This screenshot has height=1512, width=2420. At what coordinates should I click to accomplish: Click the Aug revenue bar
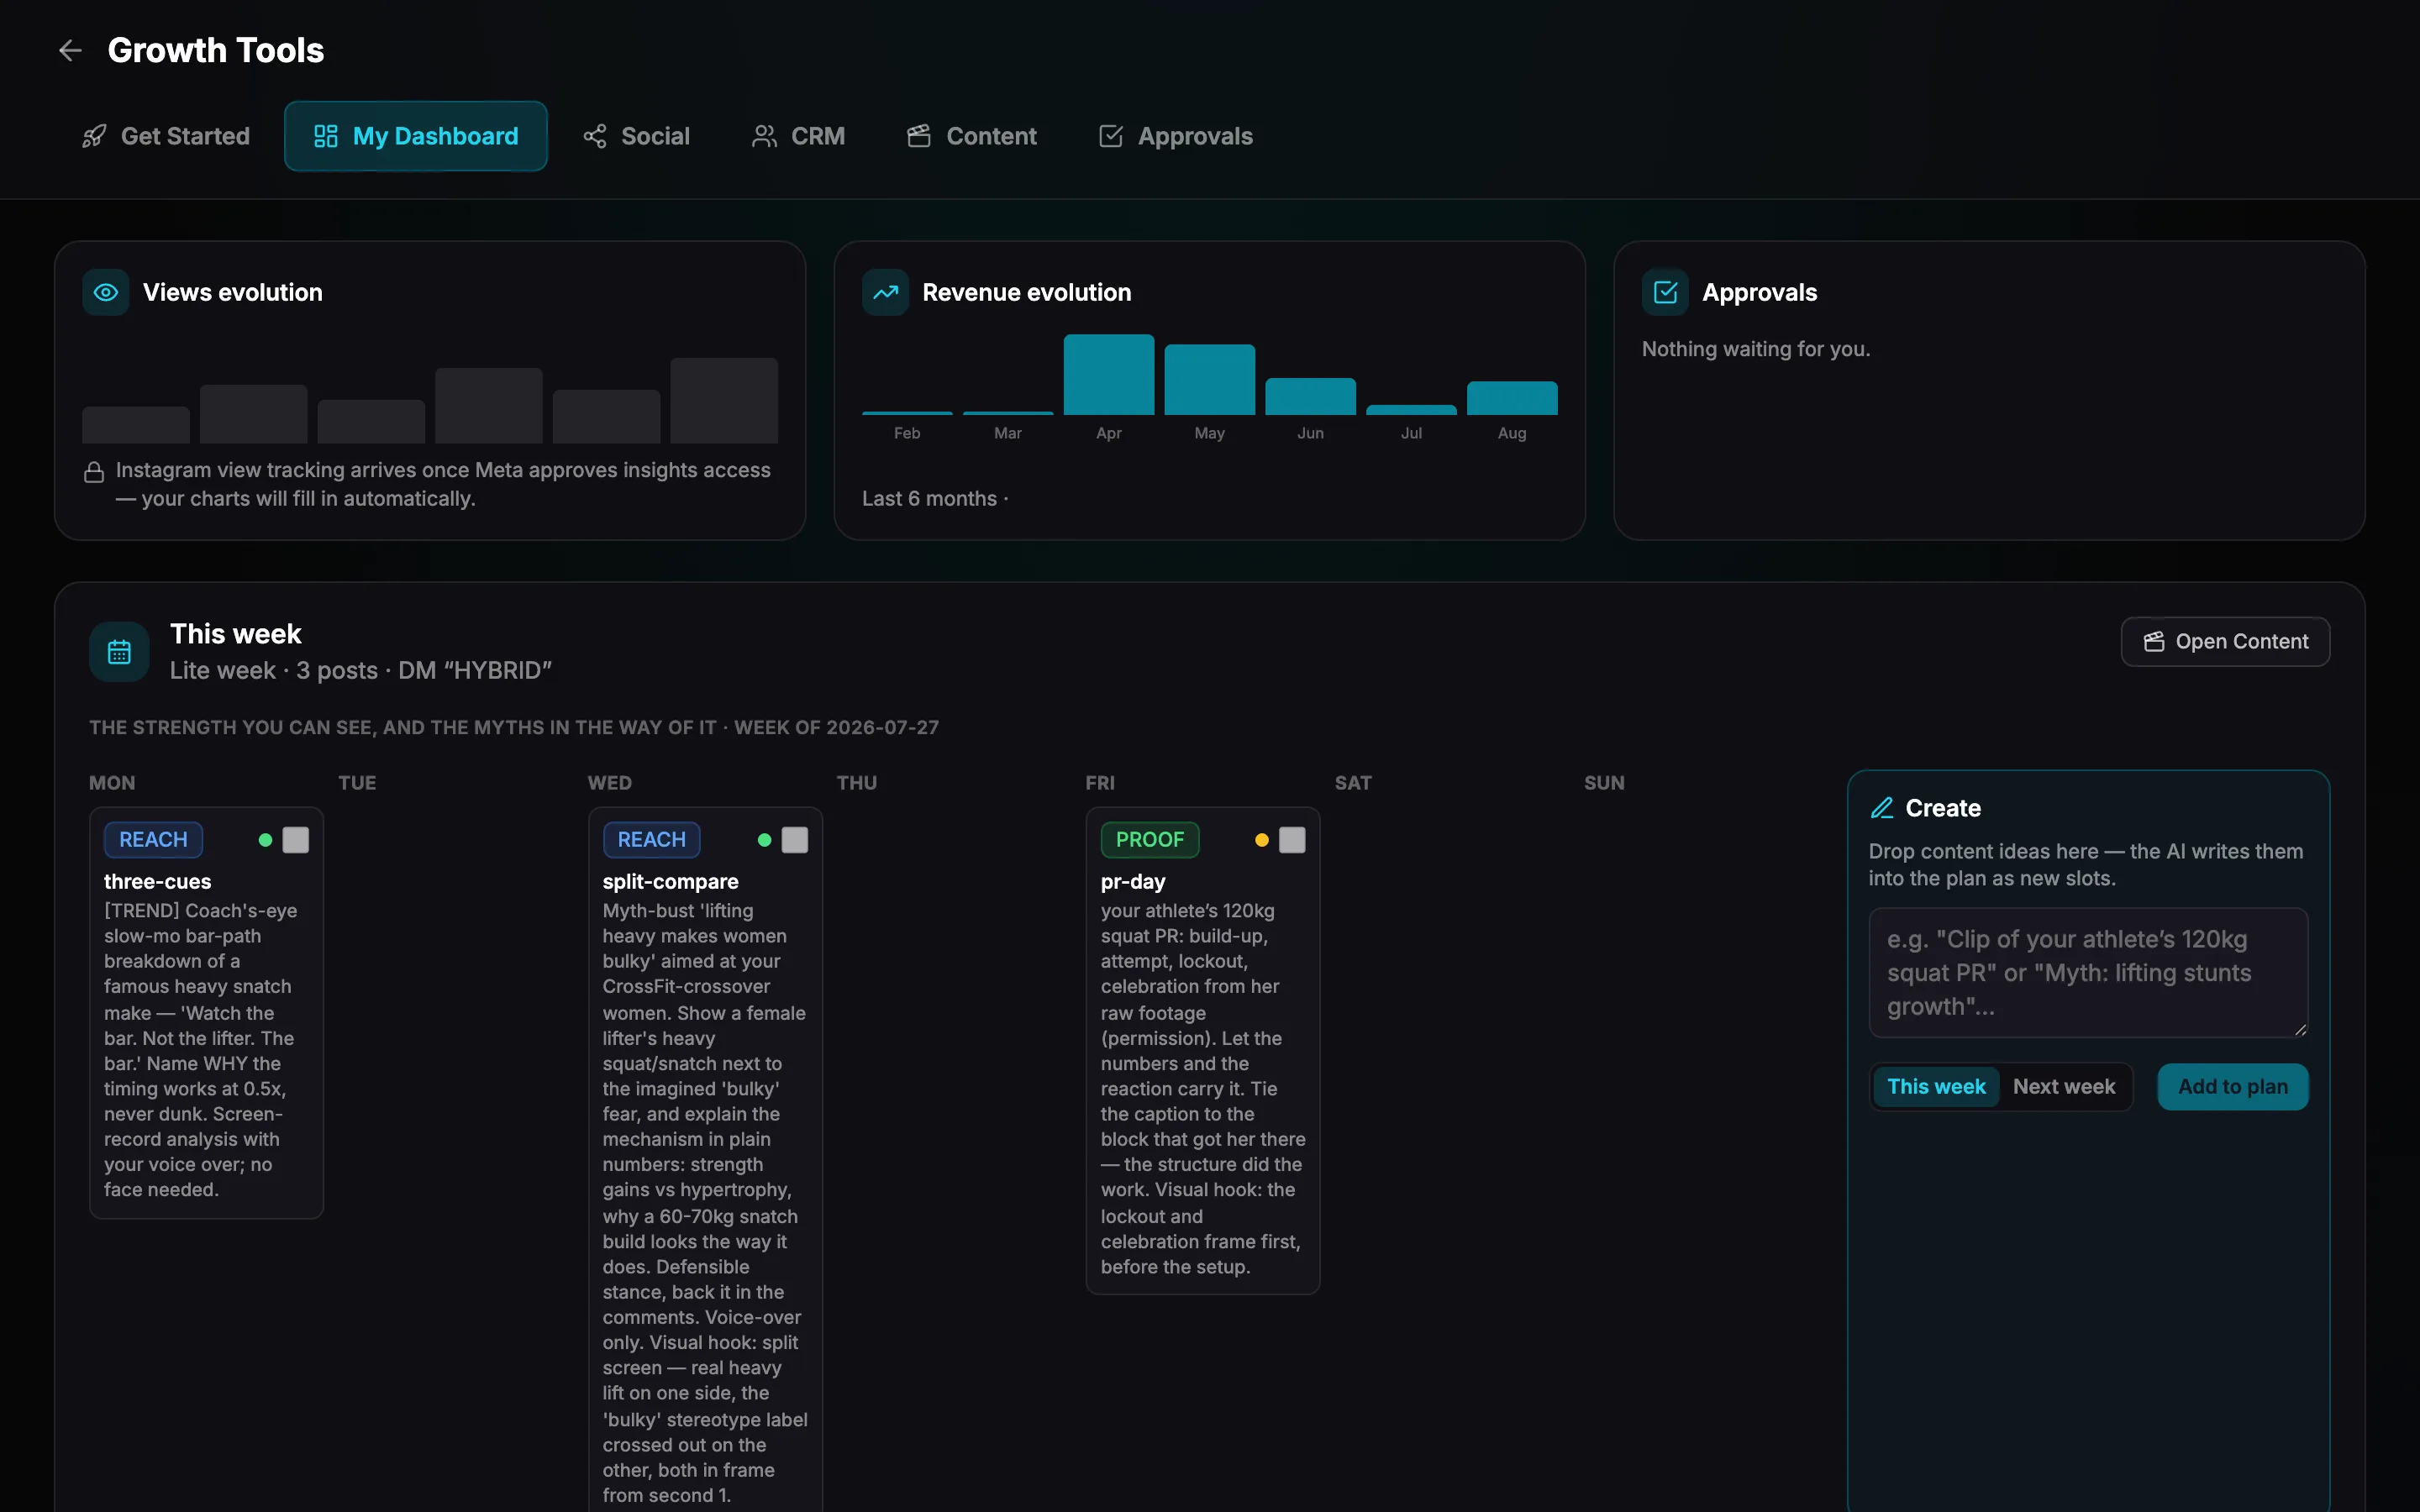(1512, 398)
